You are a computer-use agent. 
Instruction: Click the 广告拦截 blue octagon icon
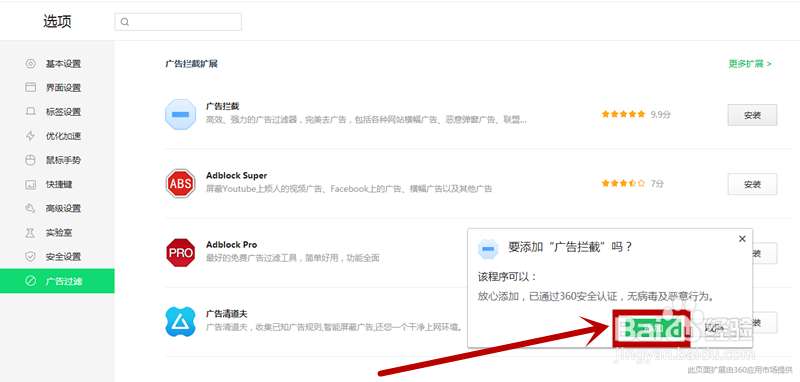(x=181, y=115)
